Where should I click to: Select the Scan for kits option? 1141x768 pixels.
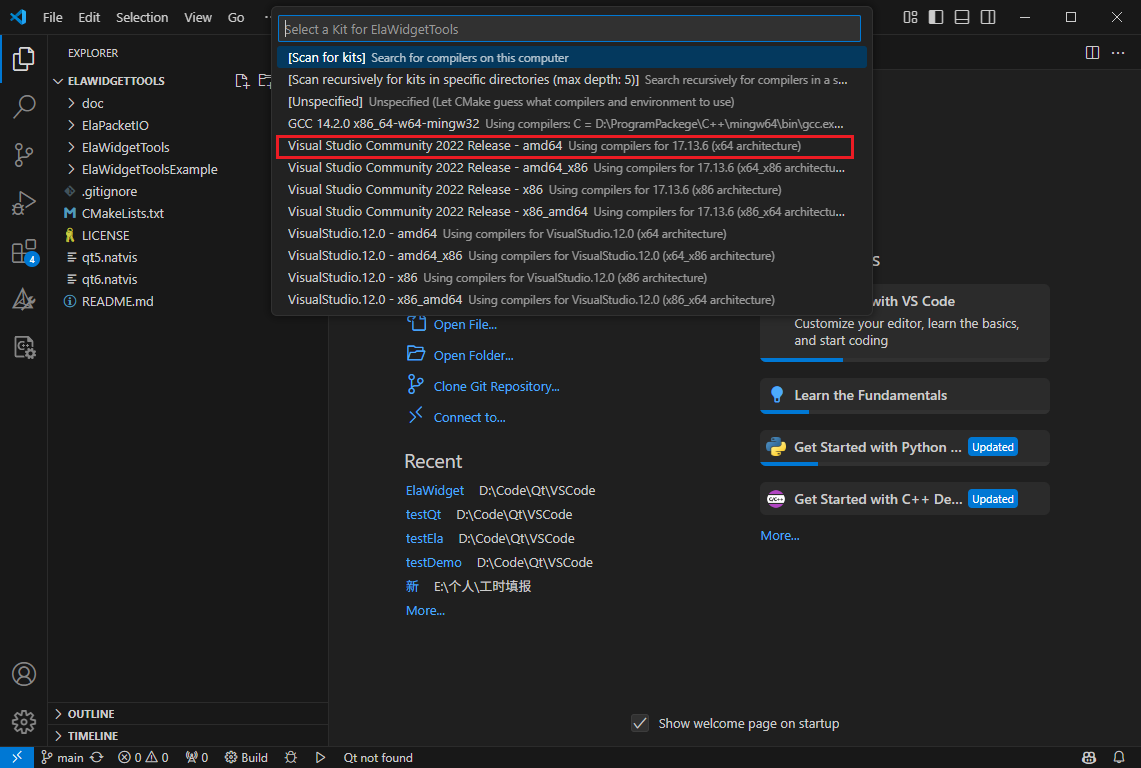click(x=572, y=58)
